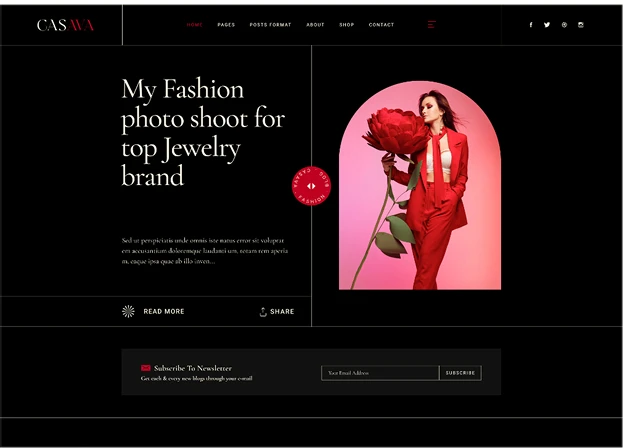This screenshot has height=448, width=623.
Task: Expand the Shop menu
Action: tap(346, 25)
